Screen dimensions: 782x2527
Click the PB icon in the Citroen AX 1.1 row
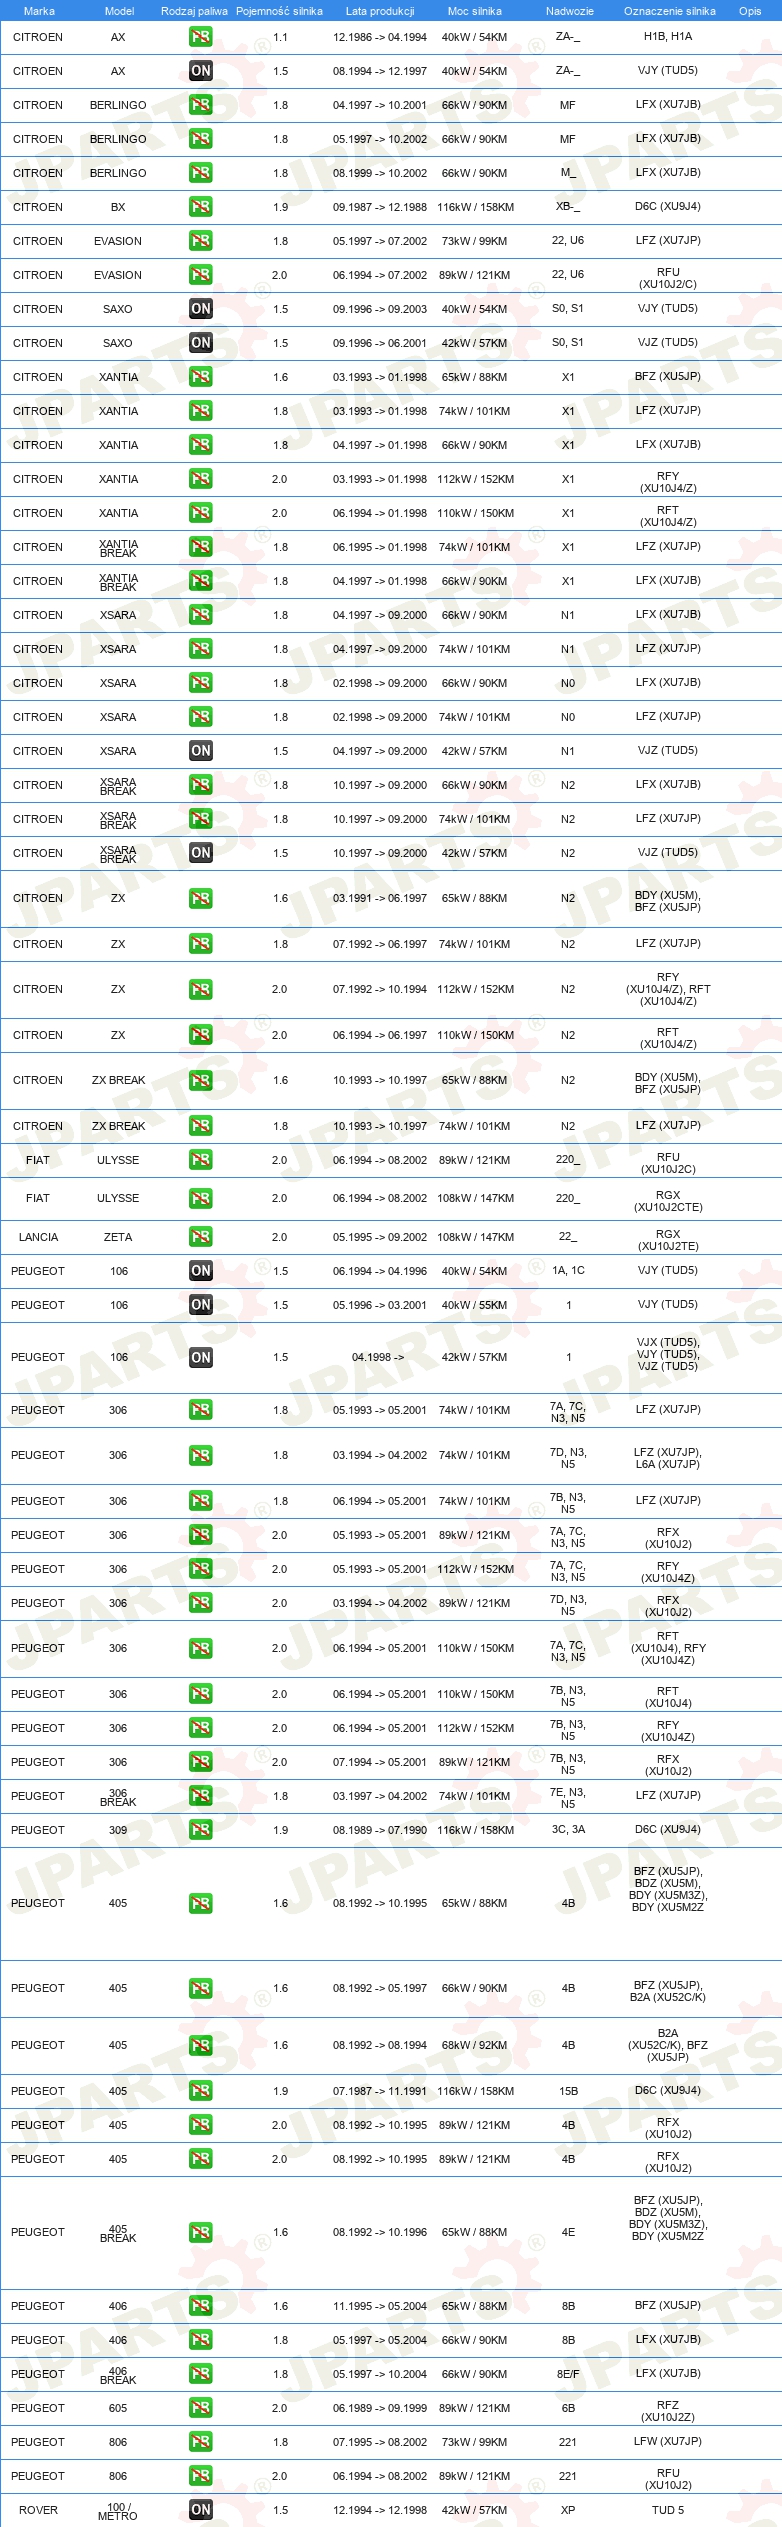click(x=200, y=37)
